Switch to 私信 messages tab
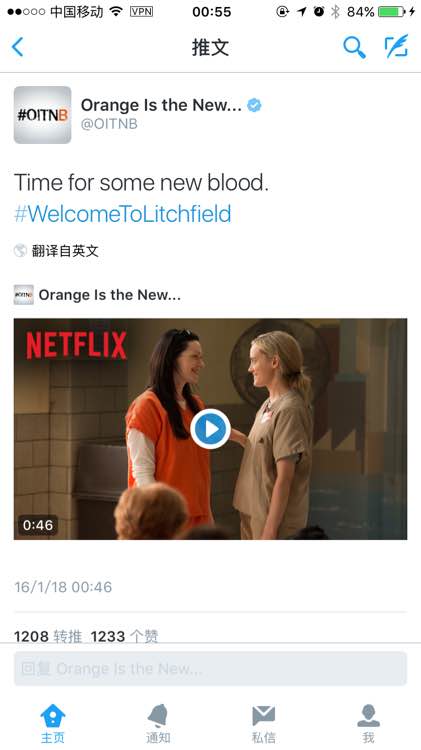 click(x=264, y=723)
